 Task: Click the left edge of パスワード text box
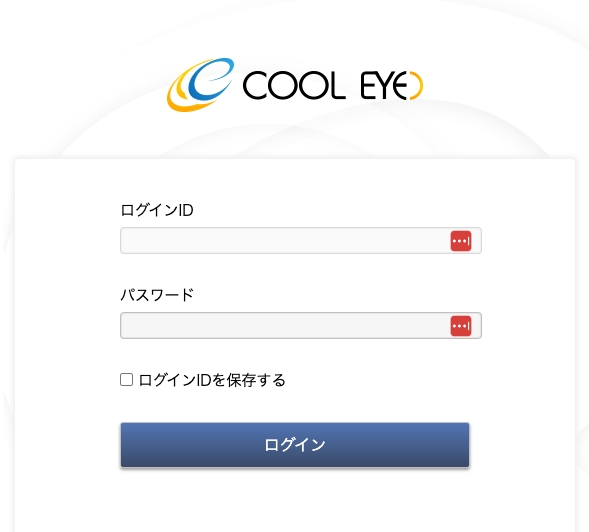click(128, 325)
